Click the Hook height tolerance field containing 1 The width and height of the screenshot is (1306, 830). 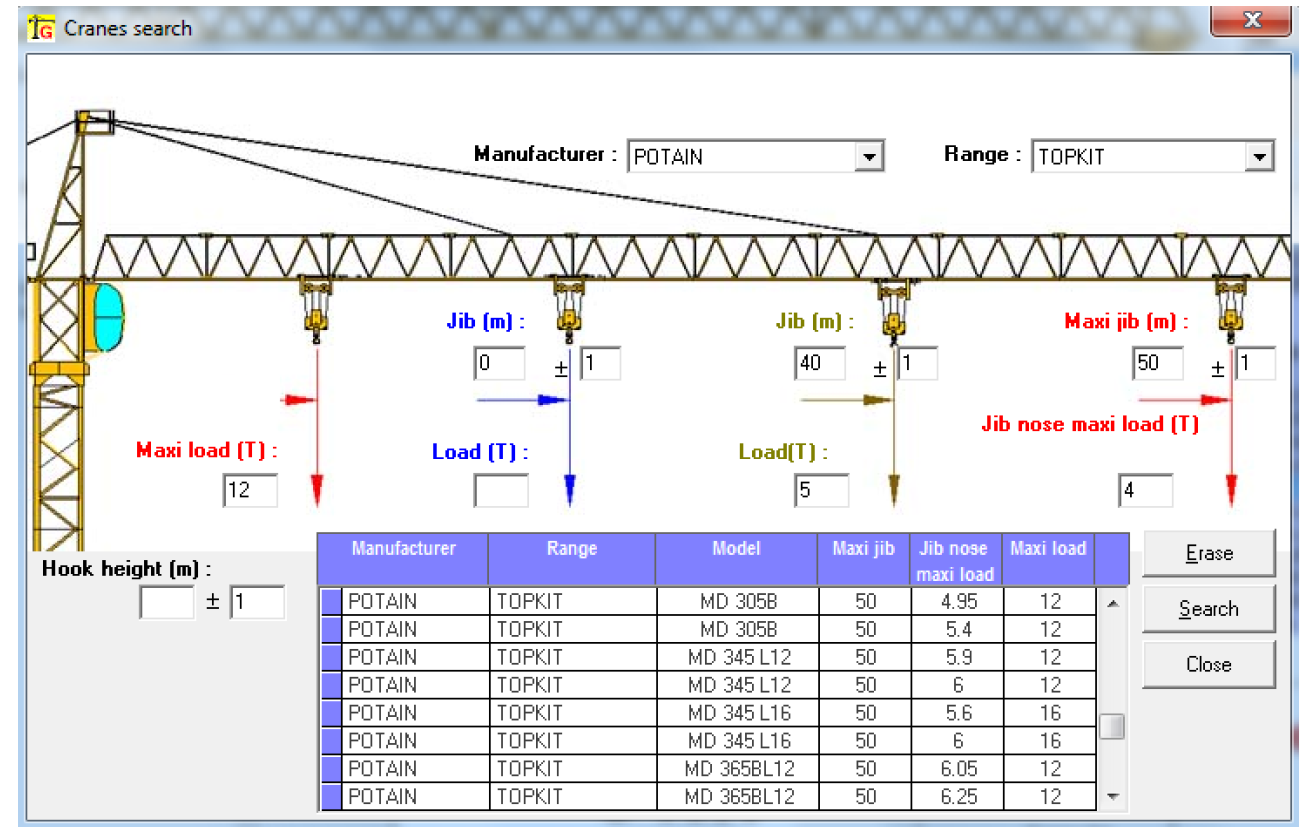[x=258, y=603]
